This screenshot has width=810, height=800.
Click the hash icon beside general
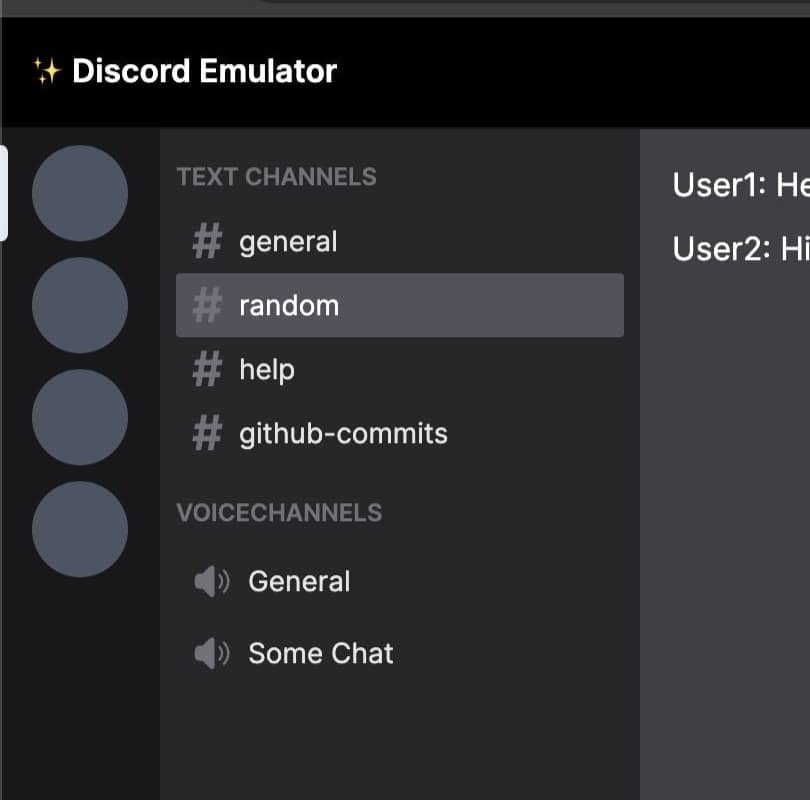tap(207, 241)
